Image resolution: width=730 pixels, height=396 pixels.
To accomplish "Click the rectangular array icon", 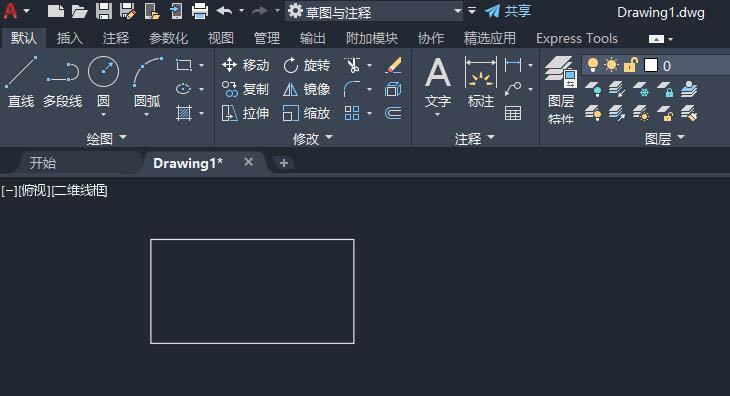I will pyautogui.click(x=352, y=113).
